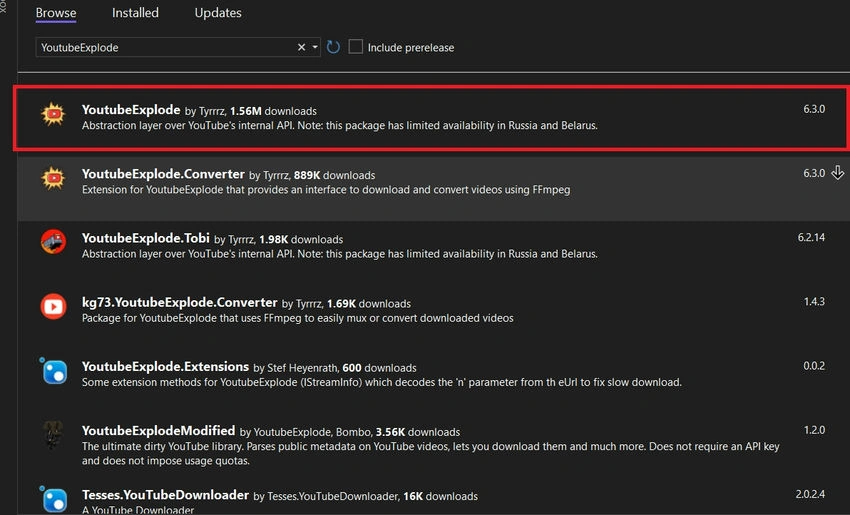Click author Stef Heyenrath text

[x=302, y=368]
